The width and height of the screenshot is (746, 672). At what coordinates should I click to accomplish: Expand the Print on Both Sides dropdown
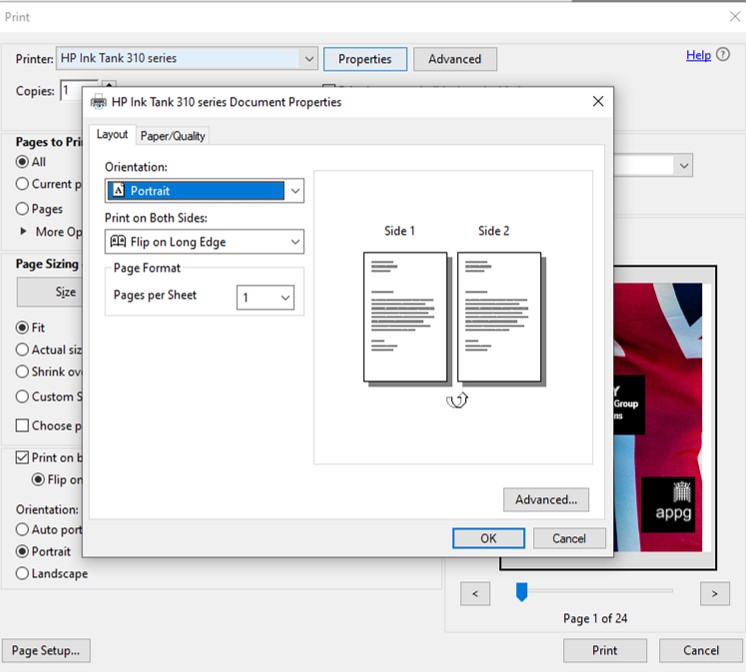click(x=204, y=242)
